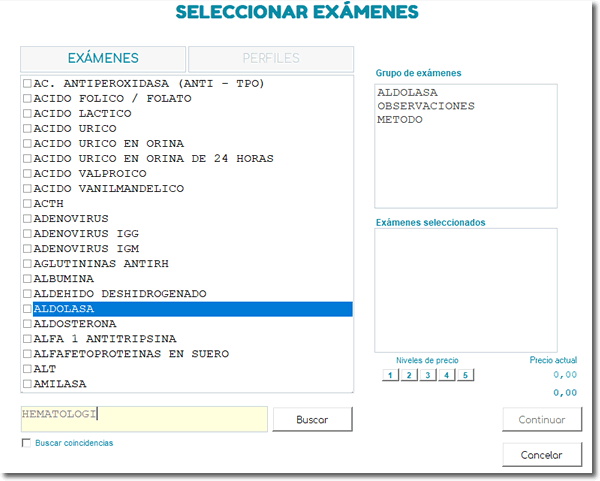Choose price level 2 button
The image size is (600, 481).
[408, 375]
